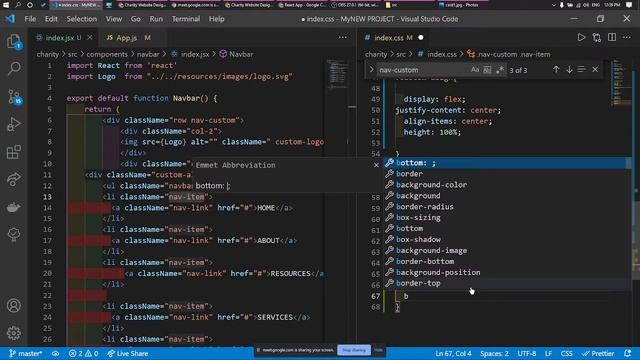Open the Docker view
The width and height of the screenshot is (640, 360).
coord(14,207)
